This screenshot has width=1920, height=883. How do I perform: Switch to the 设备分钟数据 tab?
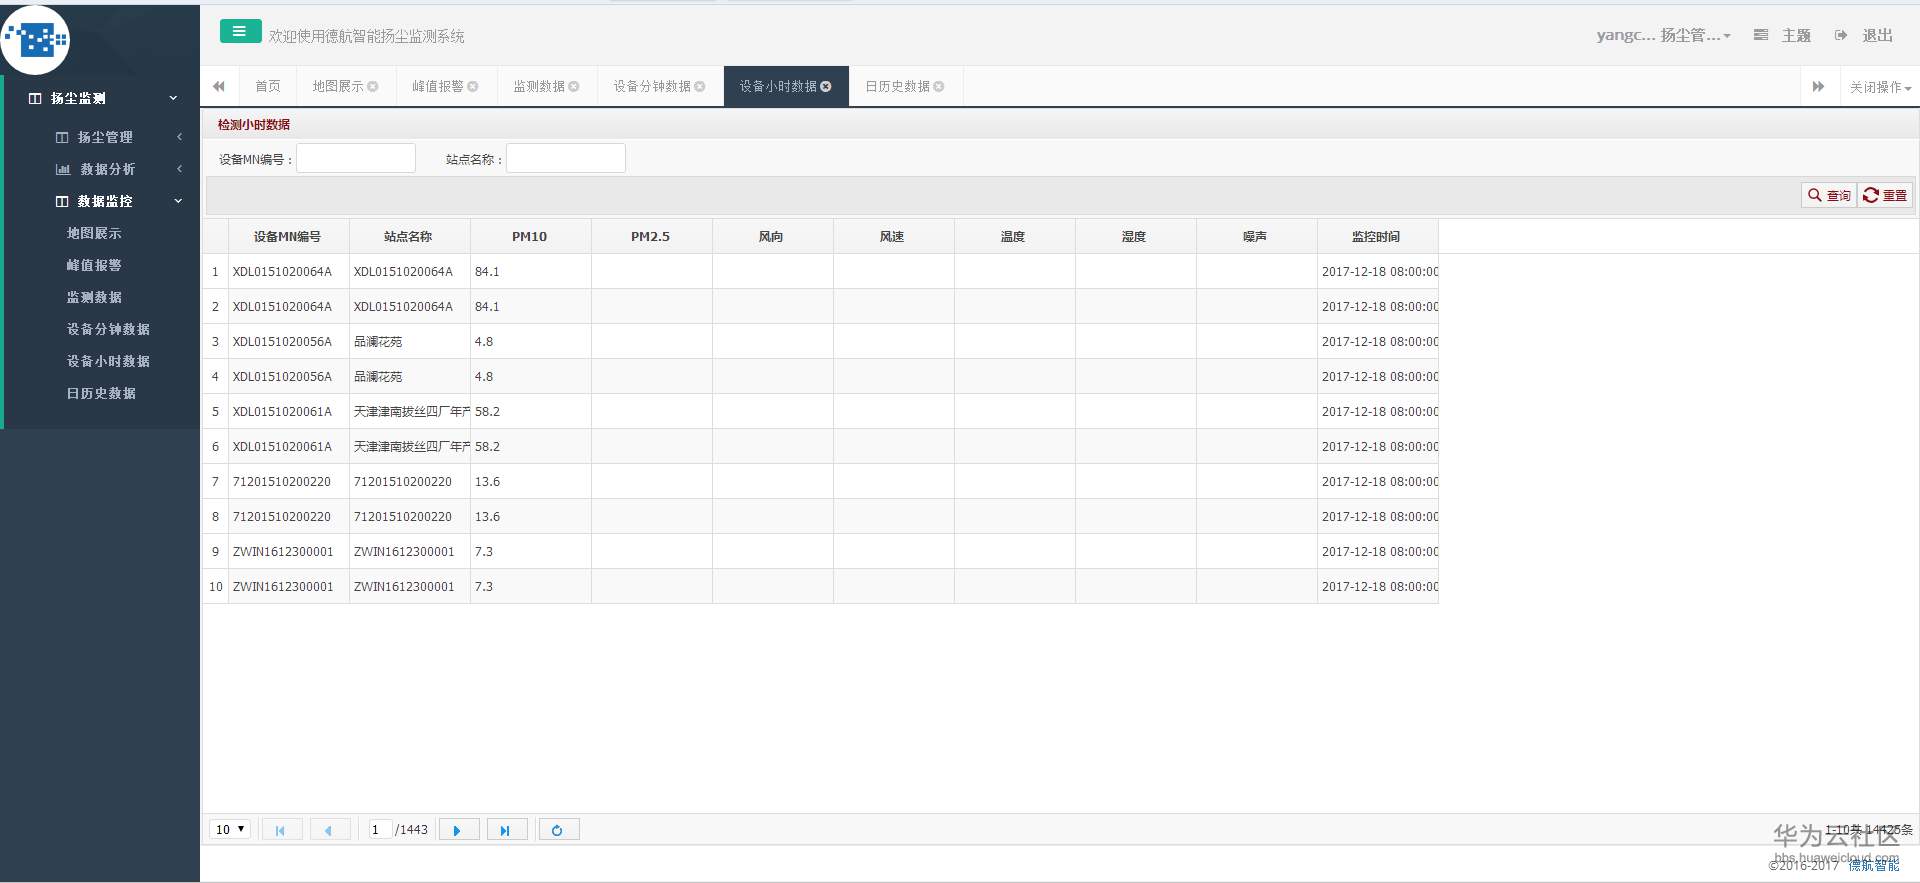click(x=652, y=87)
